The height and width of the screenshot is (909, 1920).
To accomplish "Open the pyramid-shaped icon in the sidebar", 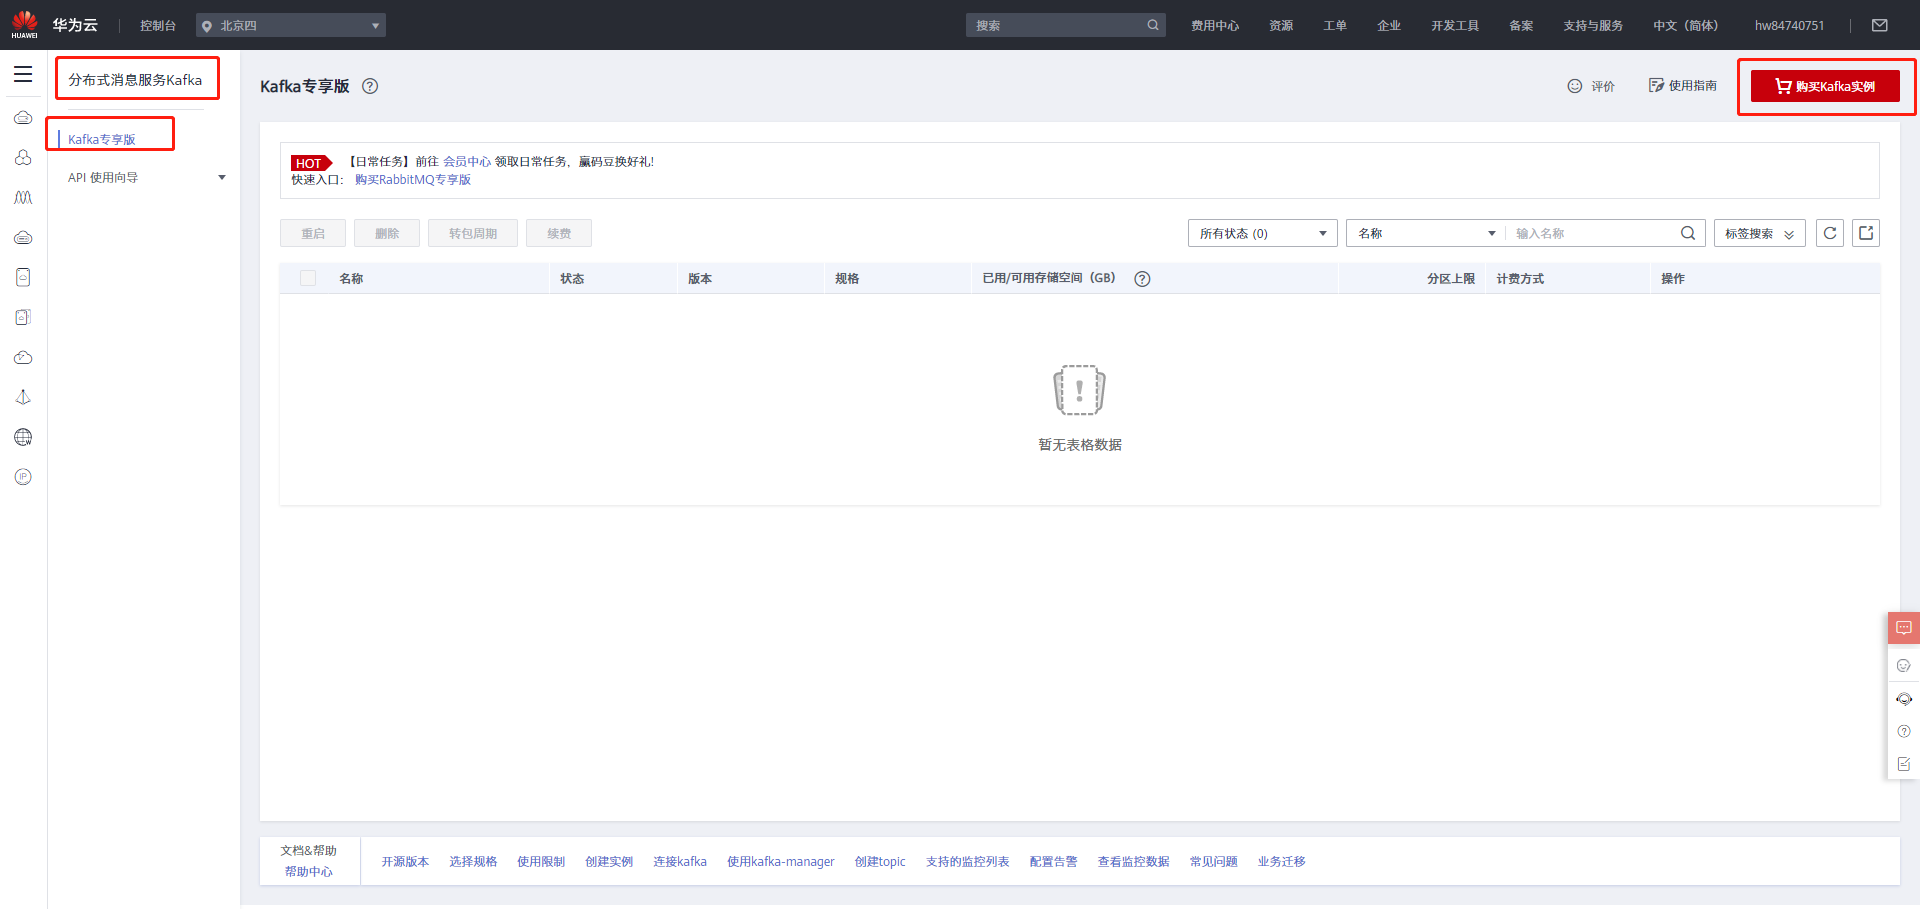I will click(x=23, y=397).
